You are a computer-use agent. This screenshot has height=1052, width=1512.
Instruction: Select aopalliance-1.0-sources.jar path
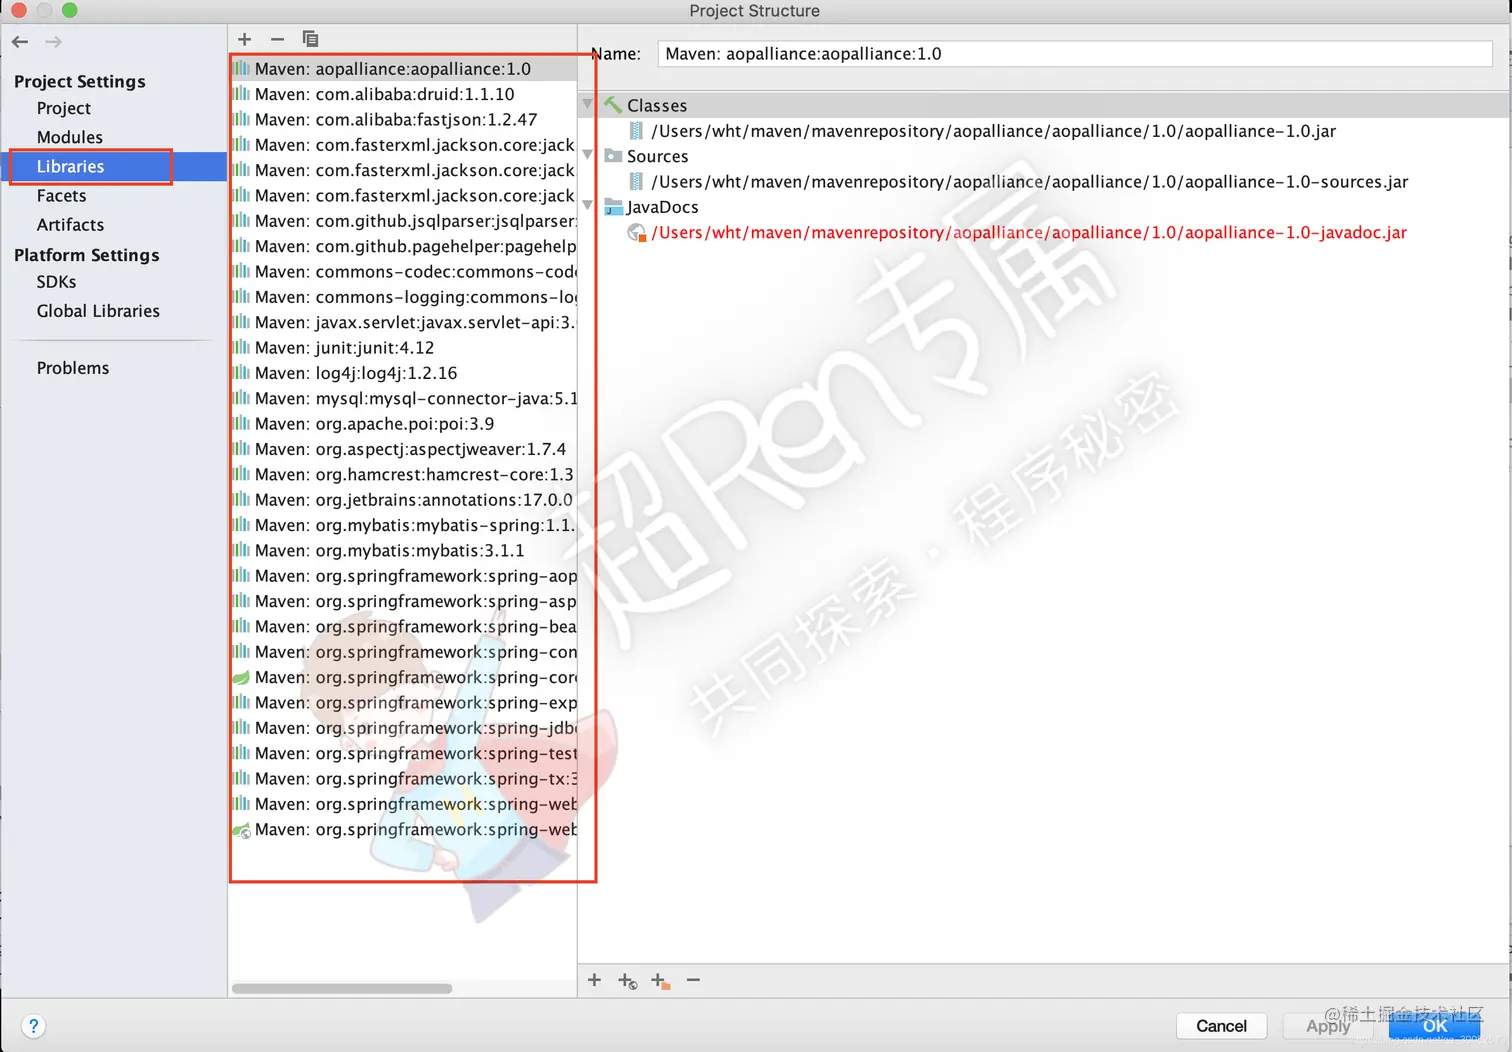1029,182
